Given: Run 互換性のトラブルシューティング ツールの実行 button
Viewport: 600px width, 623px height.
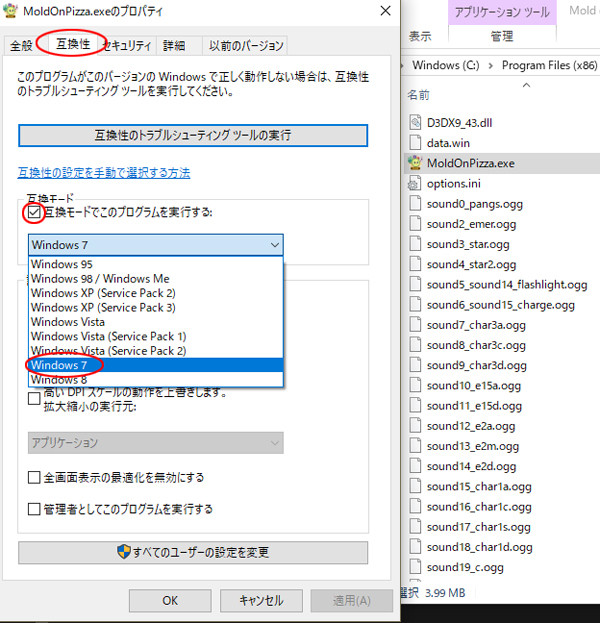Looking at the screenshot, I should [x=193, y=135].
